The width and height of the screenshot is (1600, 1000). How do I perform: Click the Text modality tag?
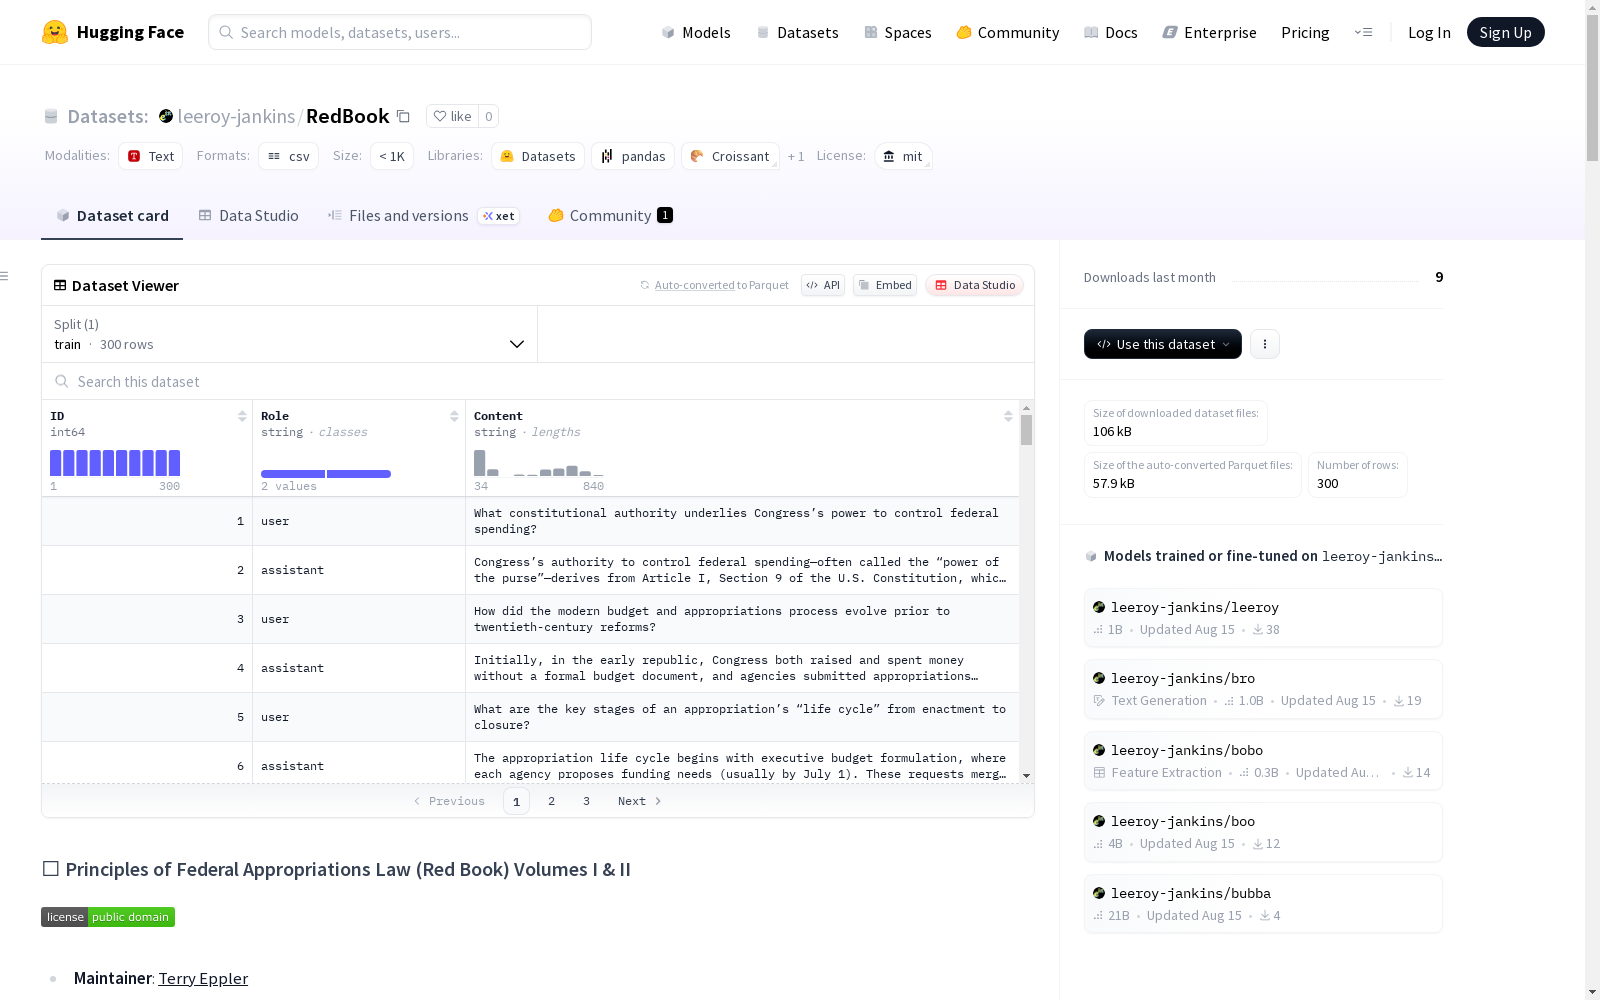(x=151, y=156)
